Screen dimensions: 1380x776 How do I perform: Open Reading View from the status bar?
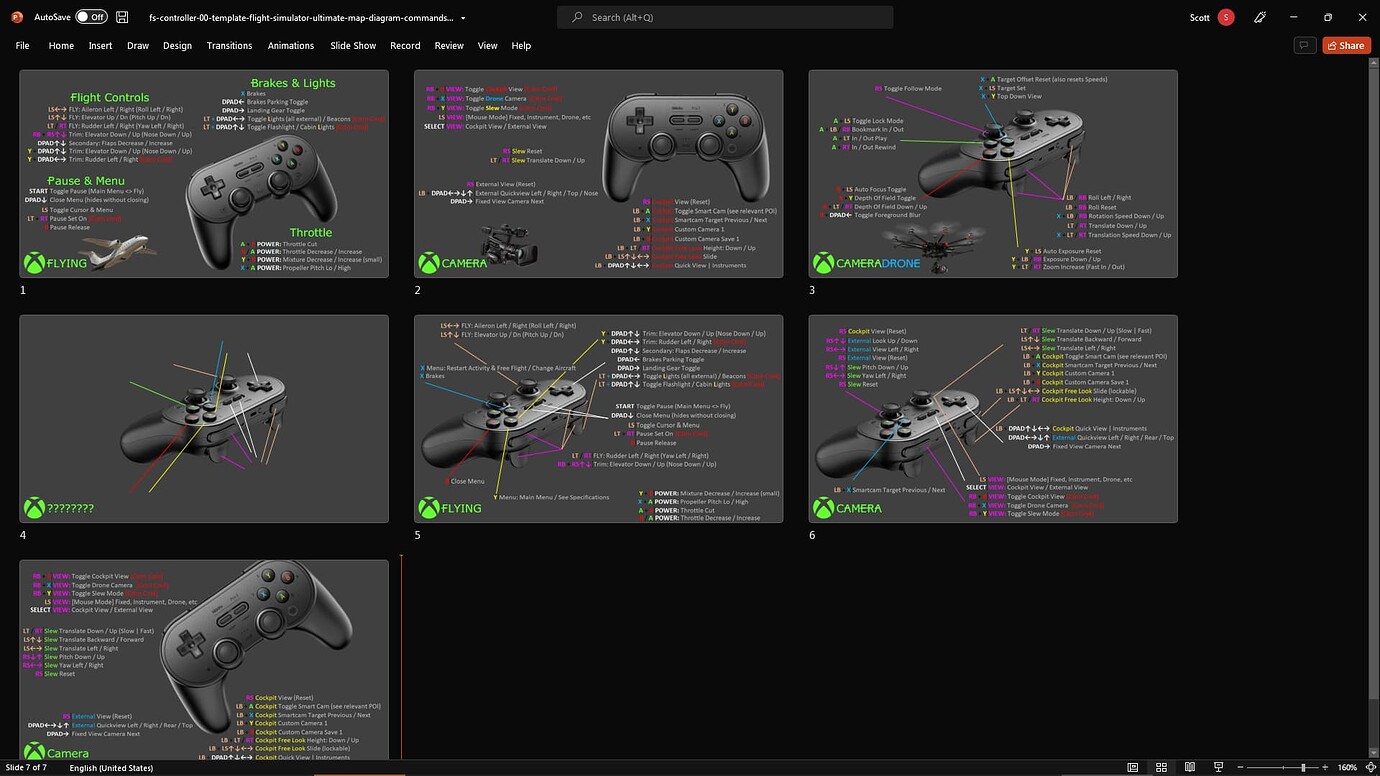click(1190, 767)
